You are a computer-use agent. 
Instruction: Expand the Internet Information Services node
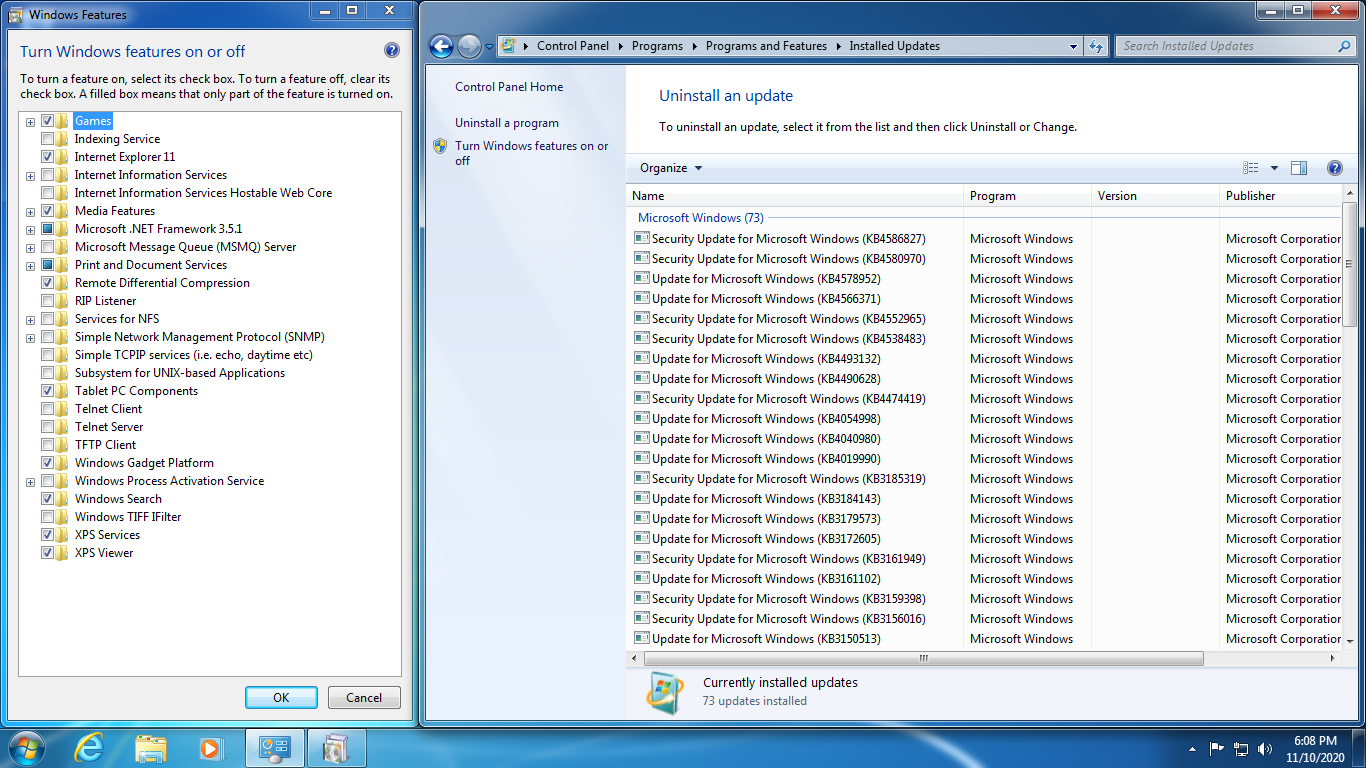31,176
